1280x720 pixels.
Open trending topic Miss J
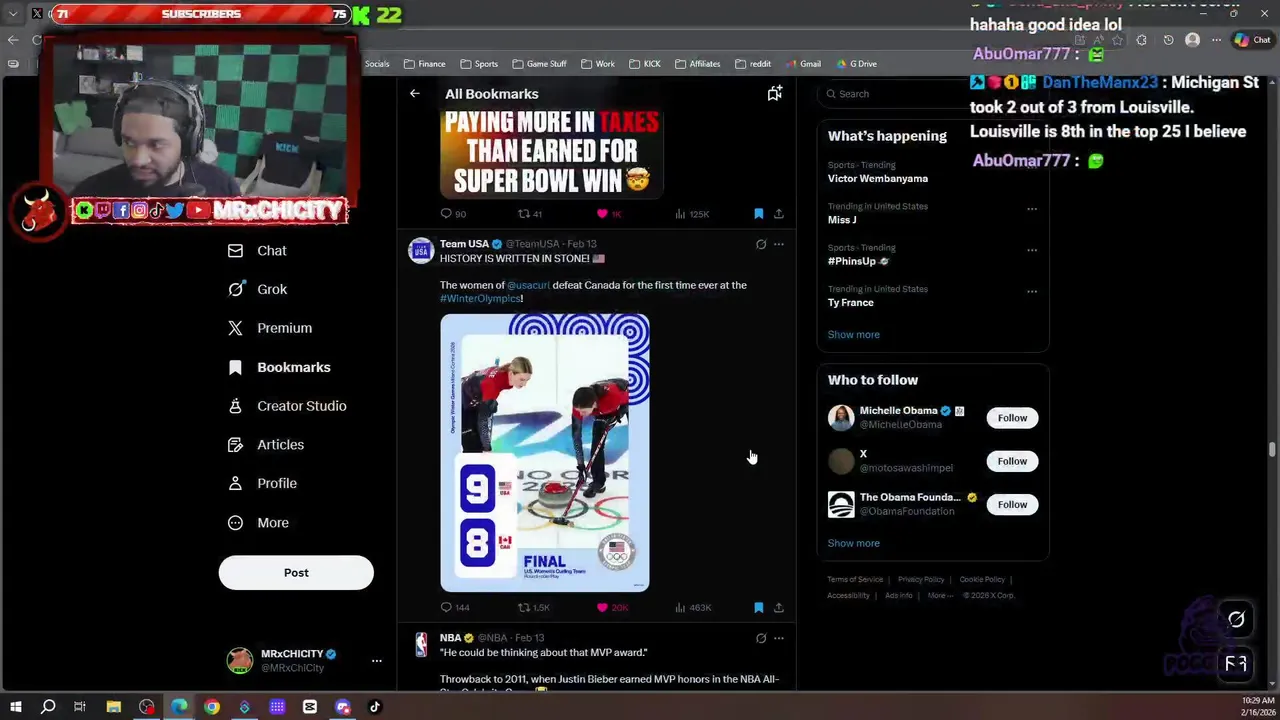pos(842,220)
